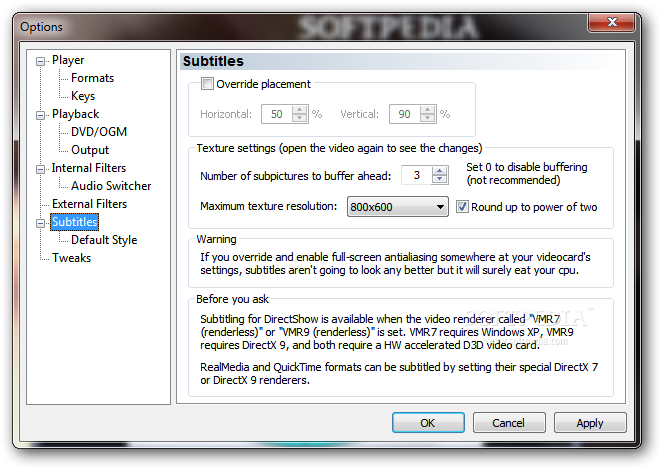Select Audio Switcher in the tree
This screenshot has width=662, height=469.
tap(111, 186)
